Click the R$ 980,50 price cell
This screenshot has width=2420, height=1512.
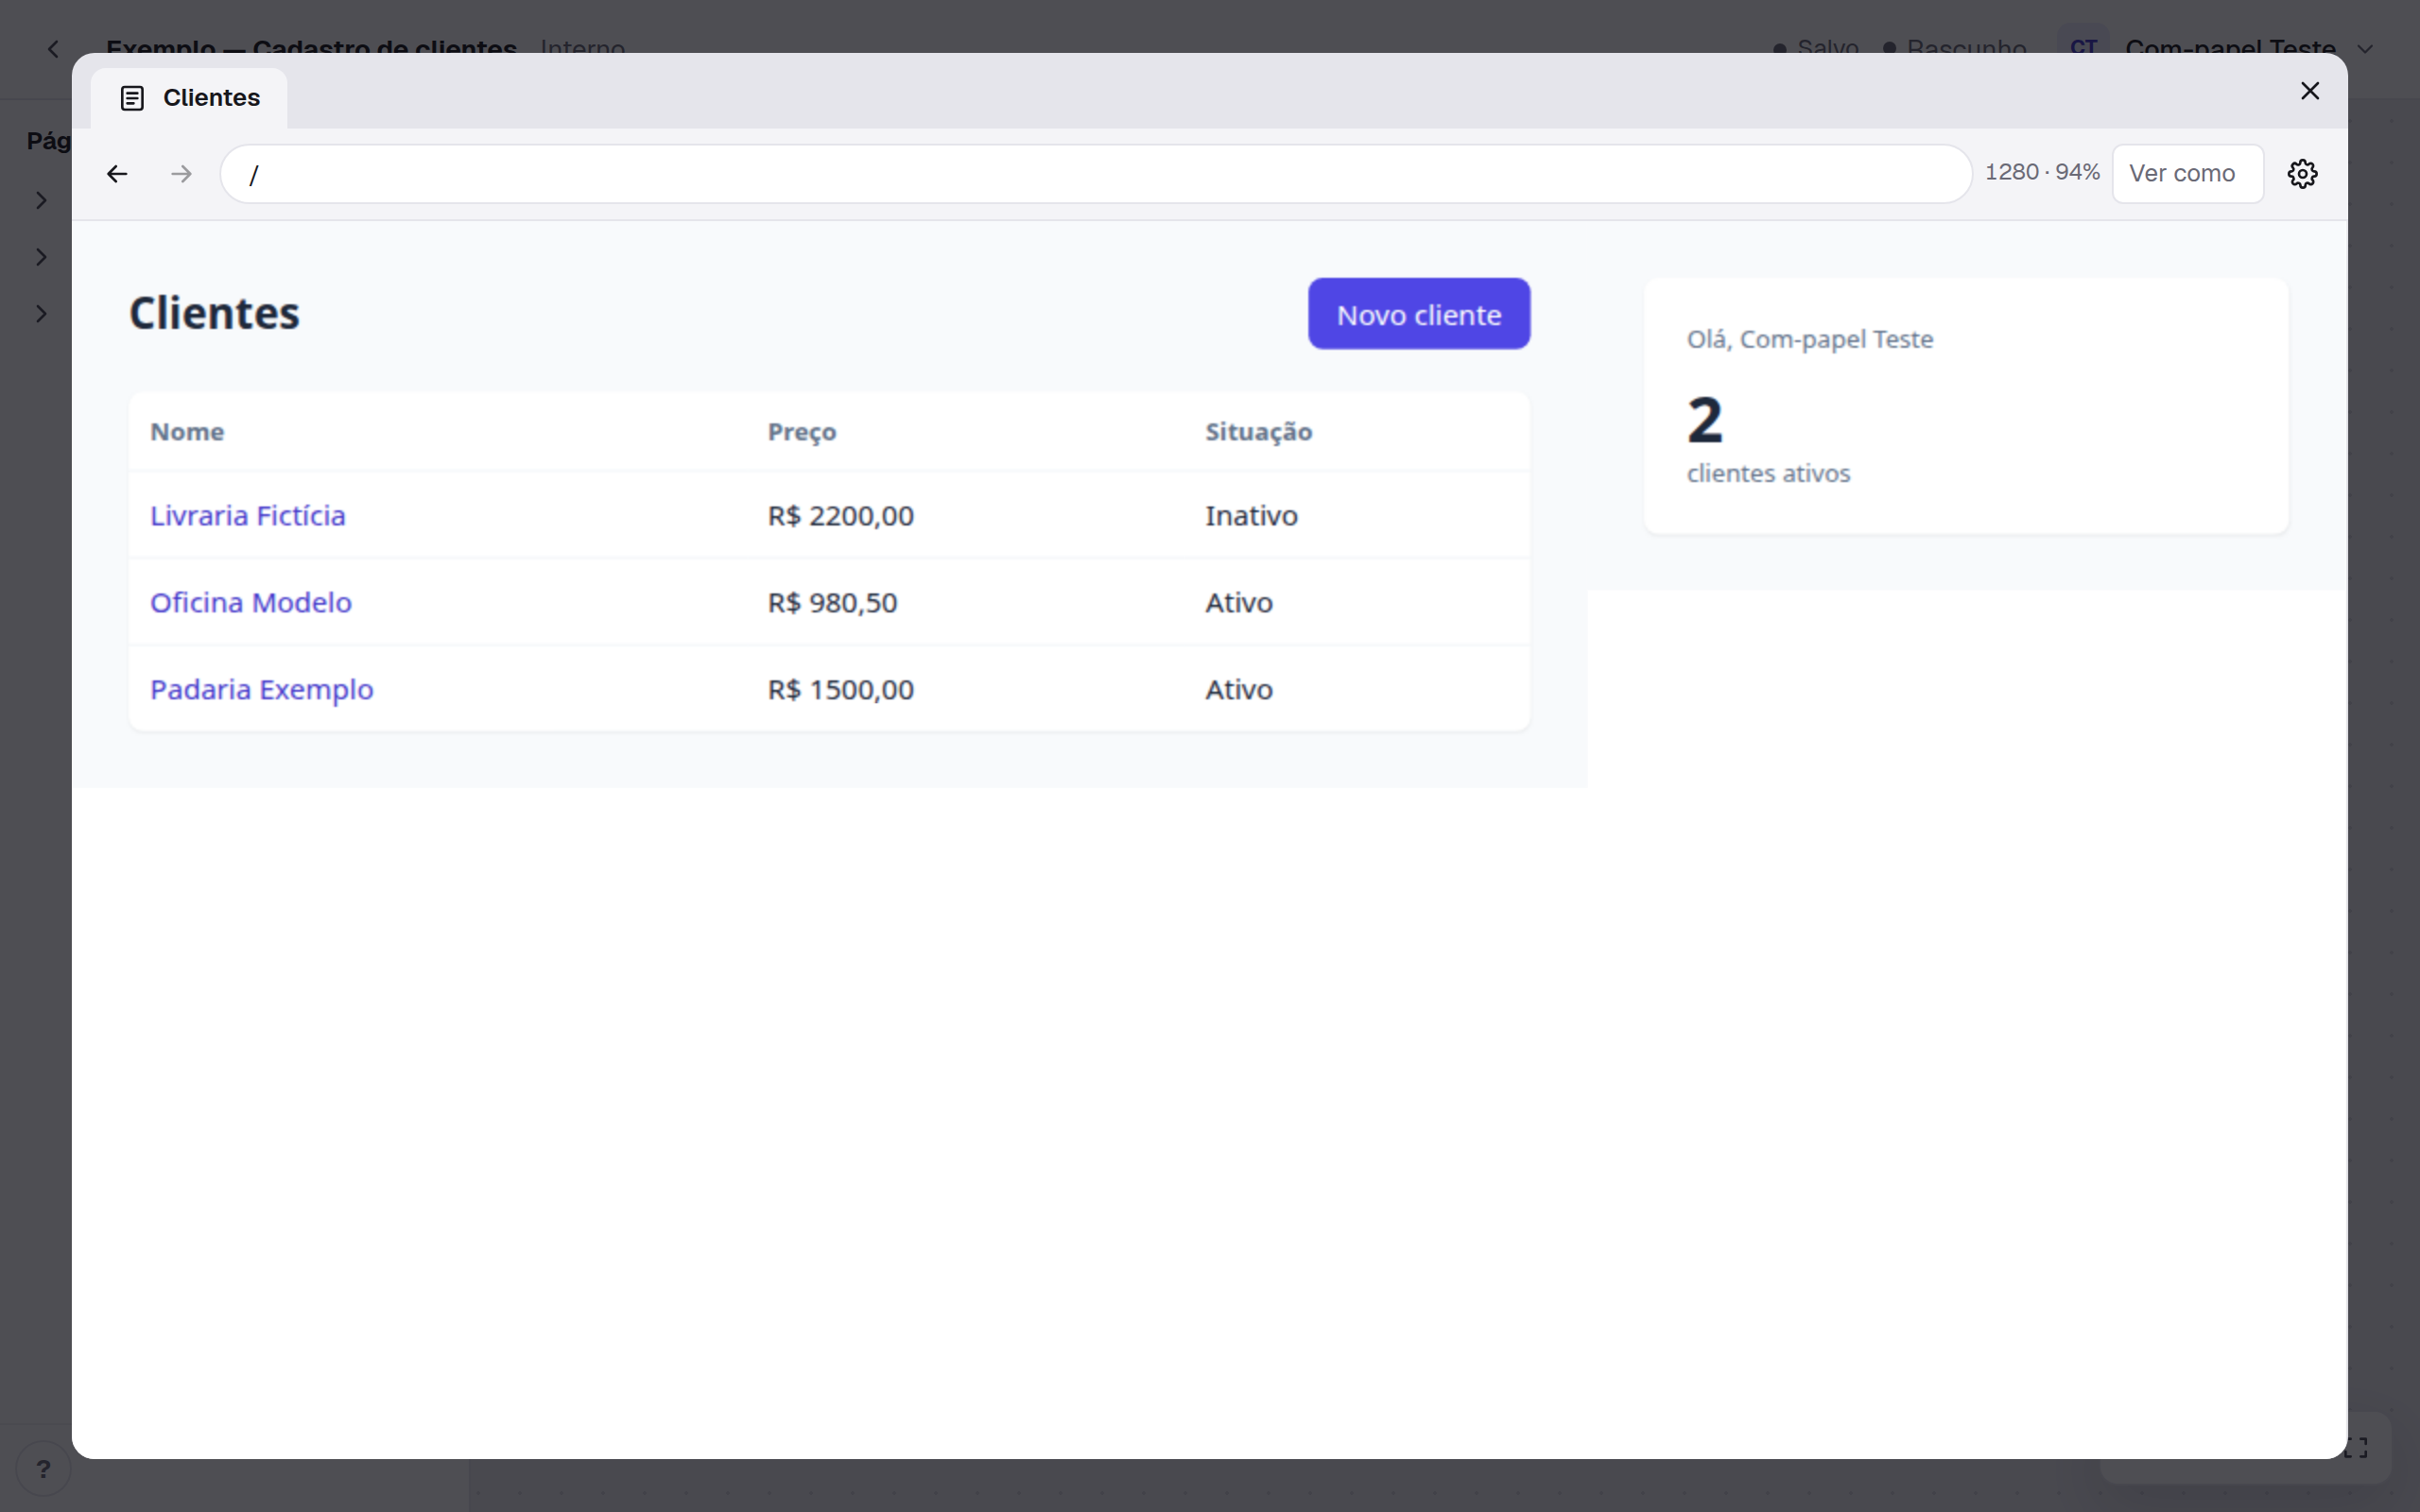click(832, 603)
